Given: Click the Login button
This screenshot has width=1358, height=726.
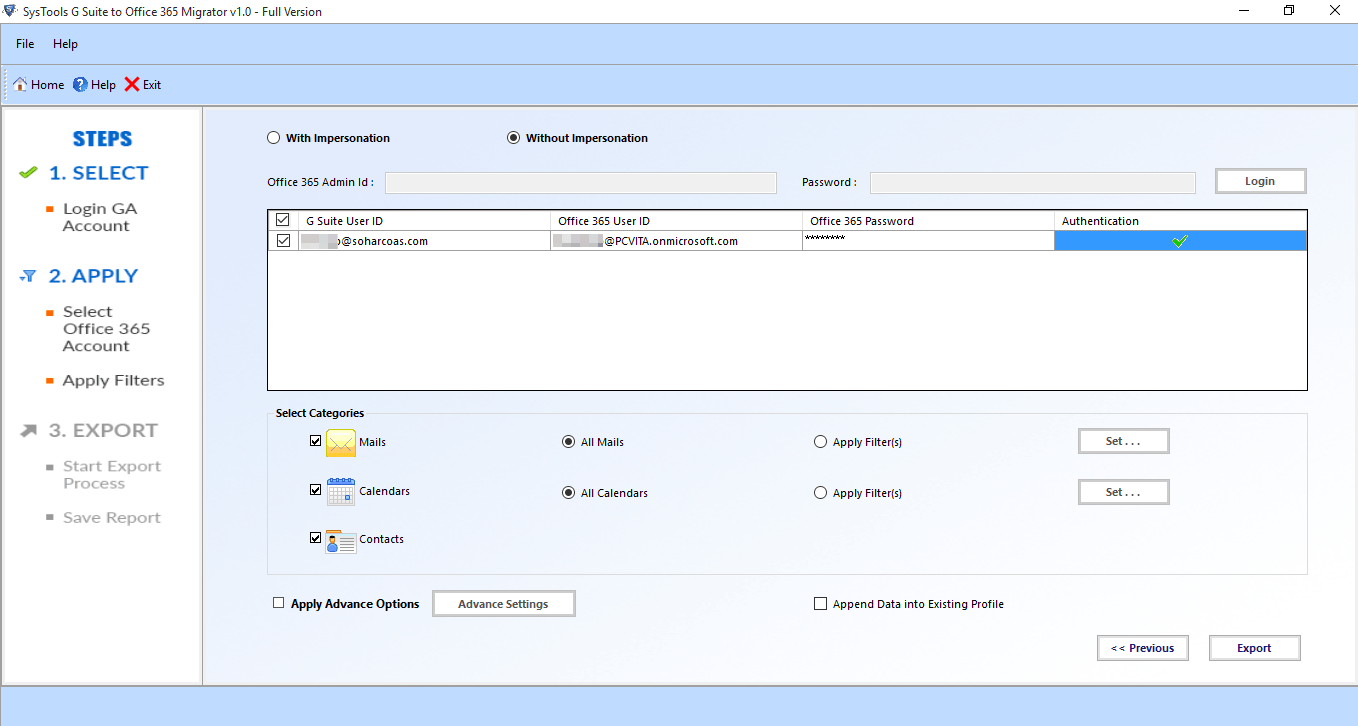Looking at the screenshot, I should 1260,181.
